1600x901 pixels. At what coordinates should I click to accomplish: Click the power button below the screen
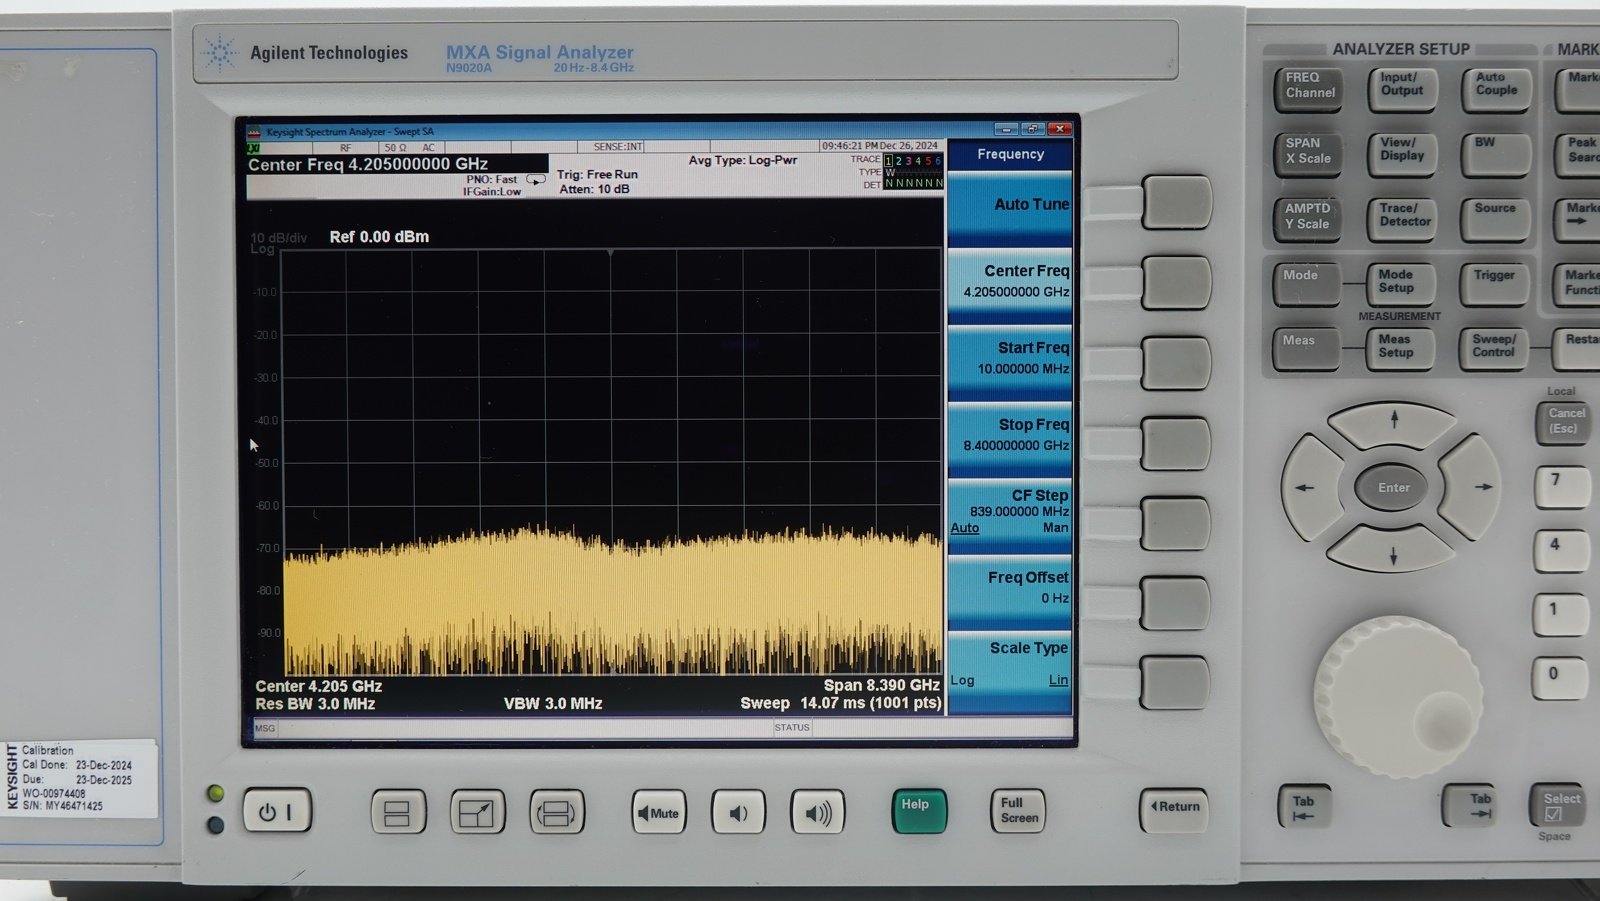(277, 811)
